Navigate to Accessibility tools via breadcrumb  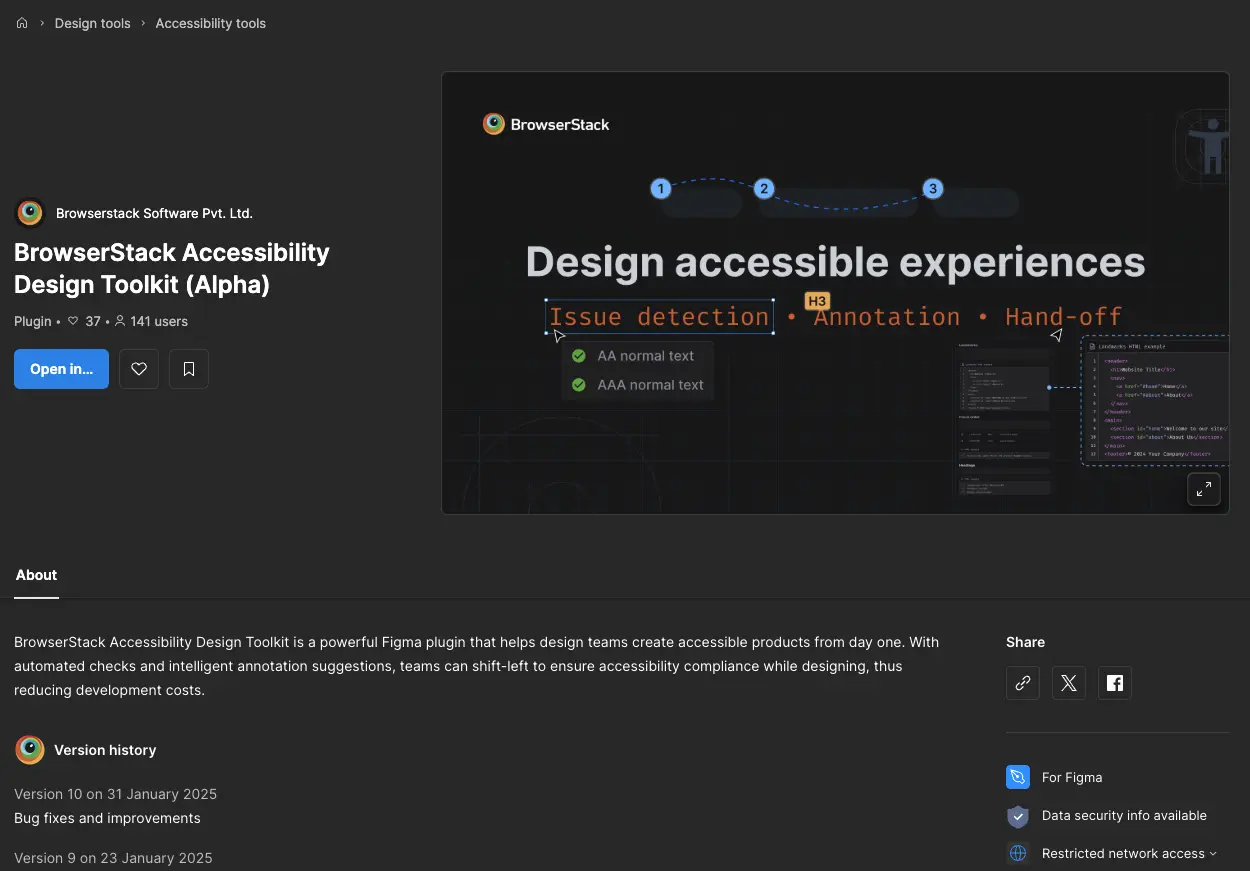(x=210, y=22)
